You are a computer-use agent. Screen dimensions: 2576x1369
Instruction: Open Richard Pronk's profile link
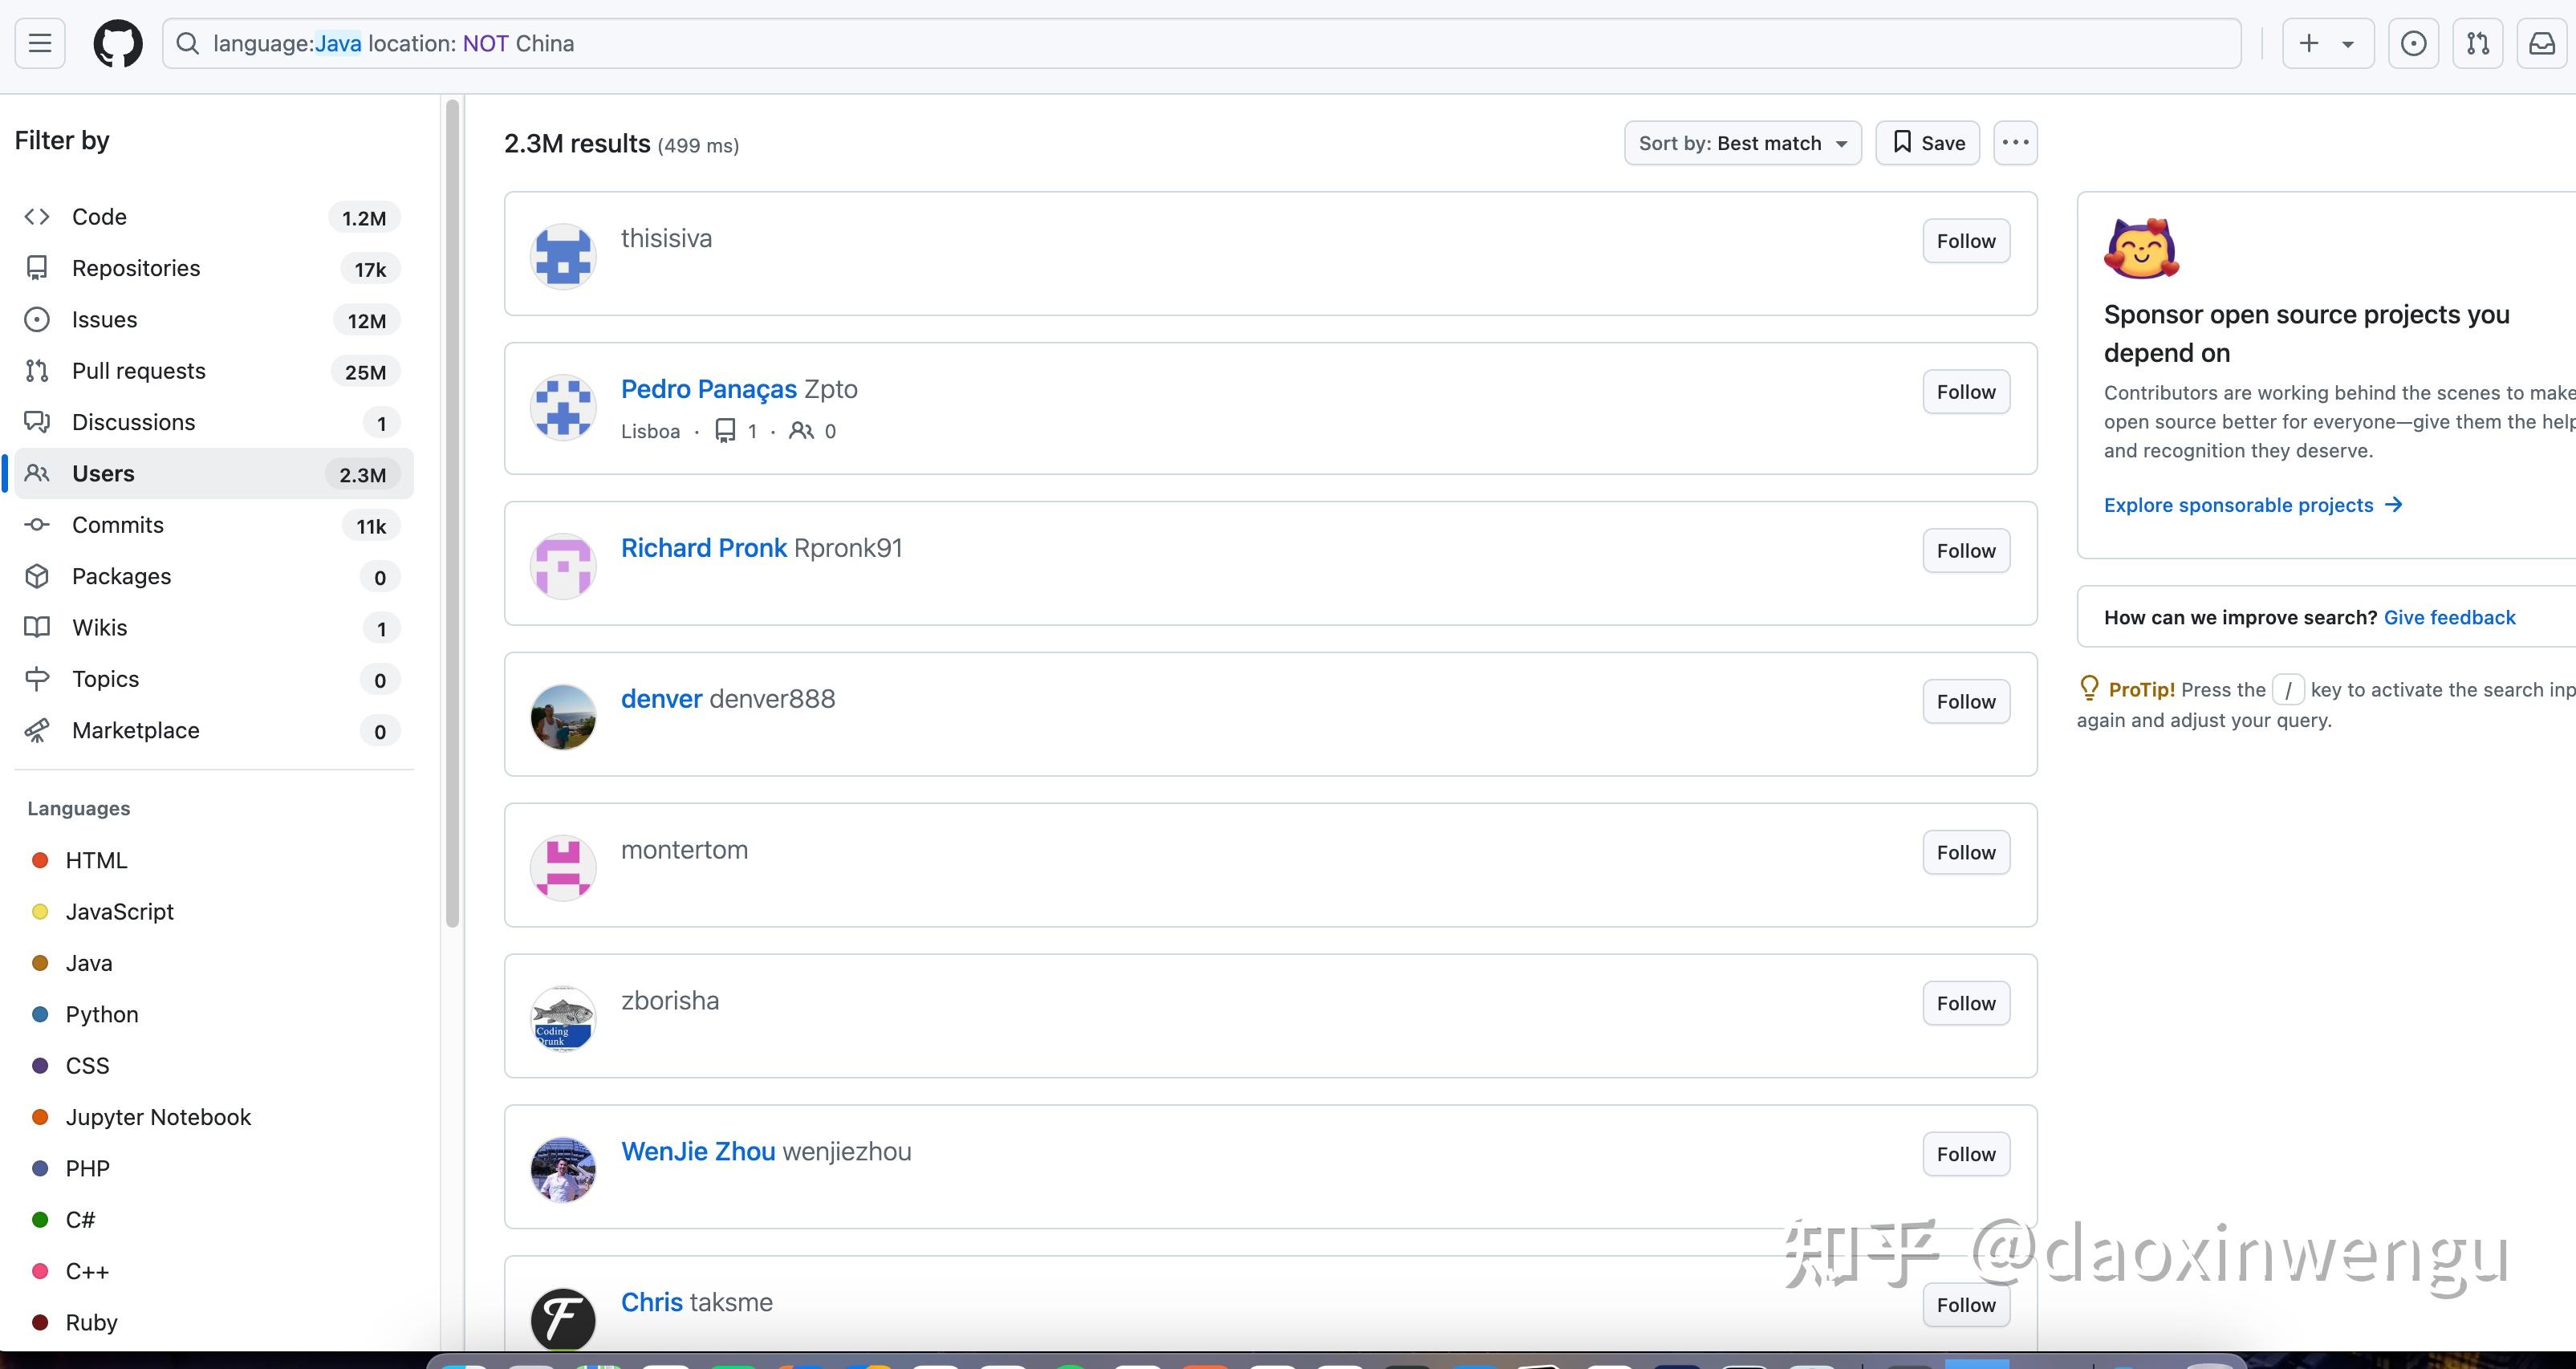click(x=703, y=548)
